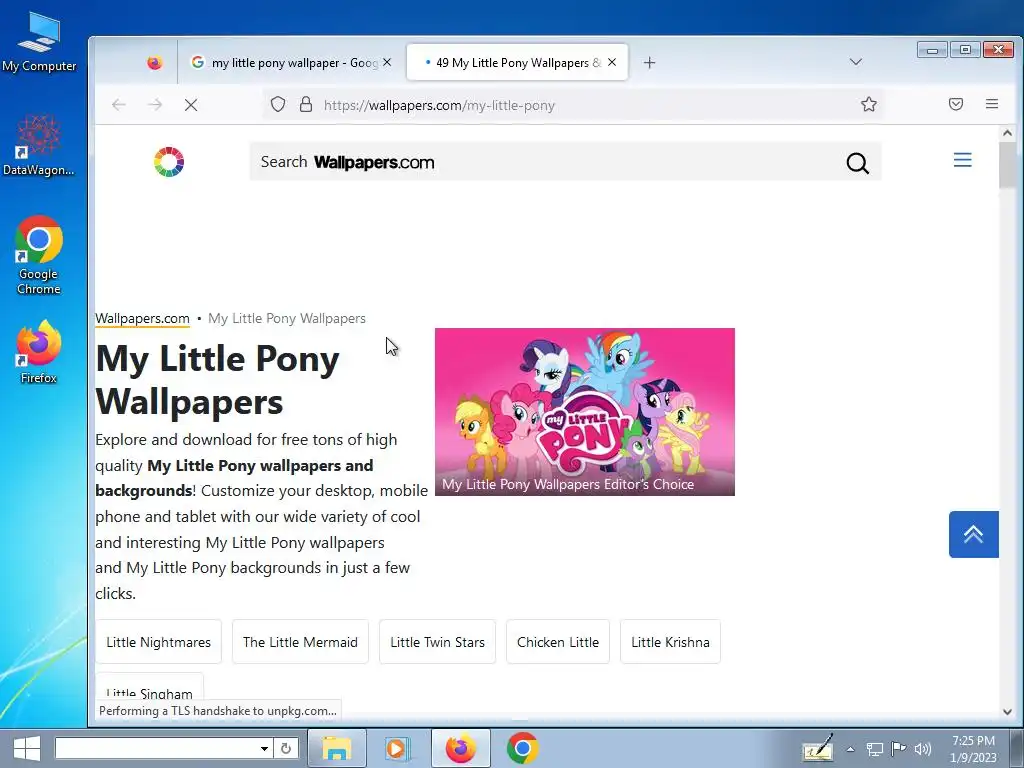Image resolution: width=1024 pixels, height=768 pixels.
Task: Open the Firefox application menu
Action: coord(992,104)
